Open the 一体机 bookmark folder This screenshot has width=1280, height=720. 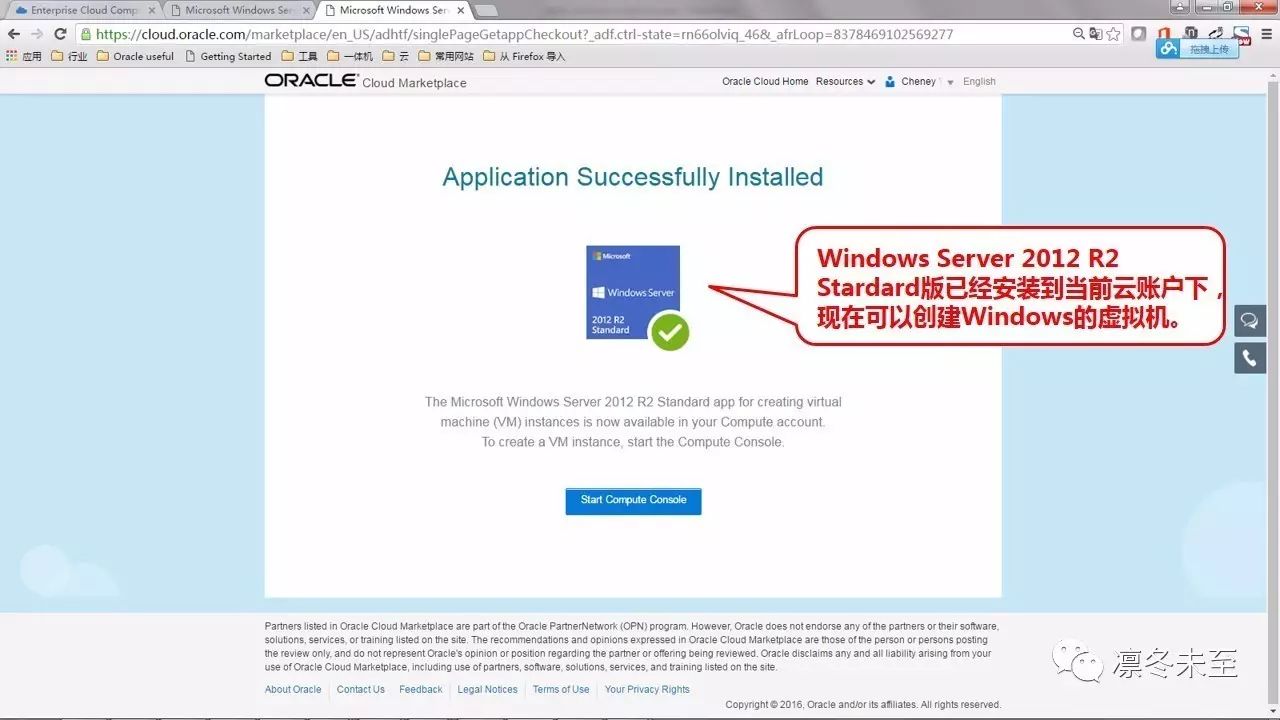[x=350, y=56]
